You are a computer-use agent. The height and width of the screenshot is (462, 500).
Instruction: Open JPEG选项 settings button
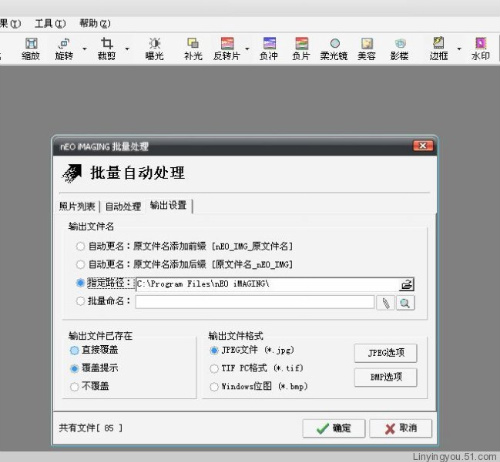386,353
